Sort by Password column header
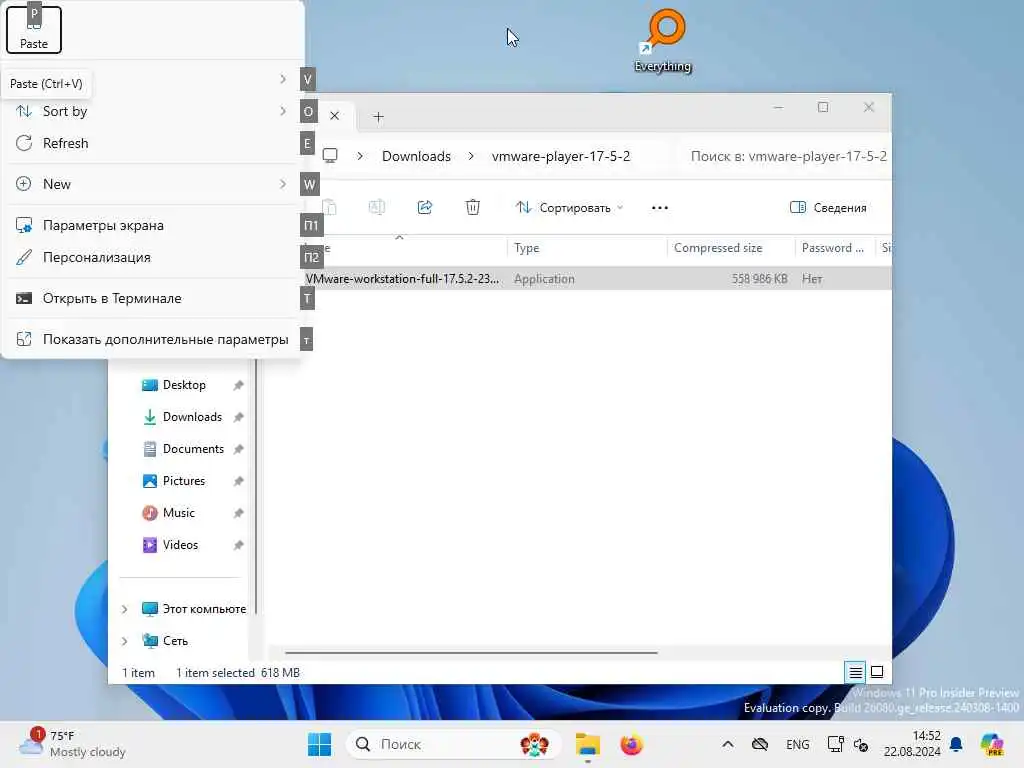This screenshot has width=1024, height=768. [x=835, y=248]
